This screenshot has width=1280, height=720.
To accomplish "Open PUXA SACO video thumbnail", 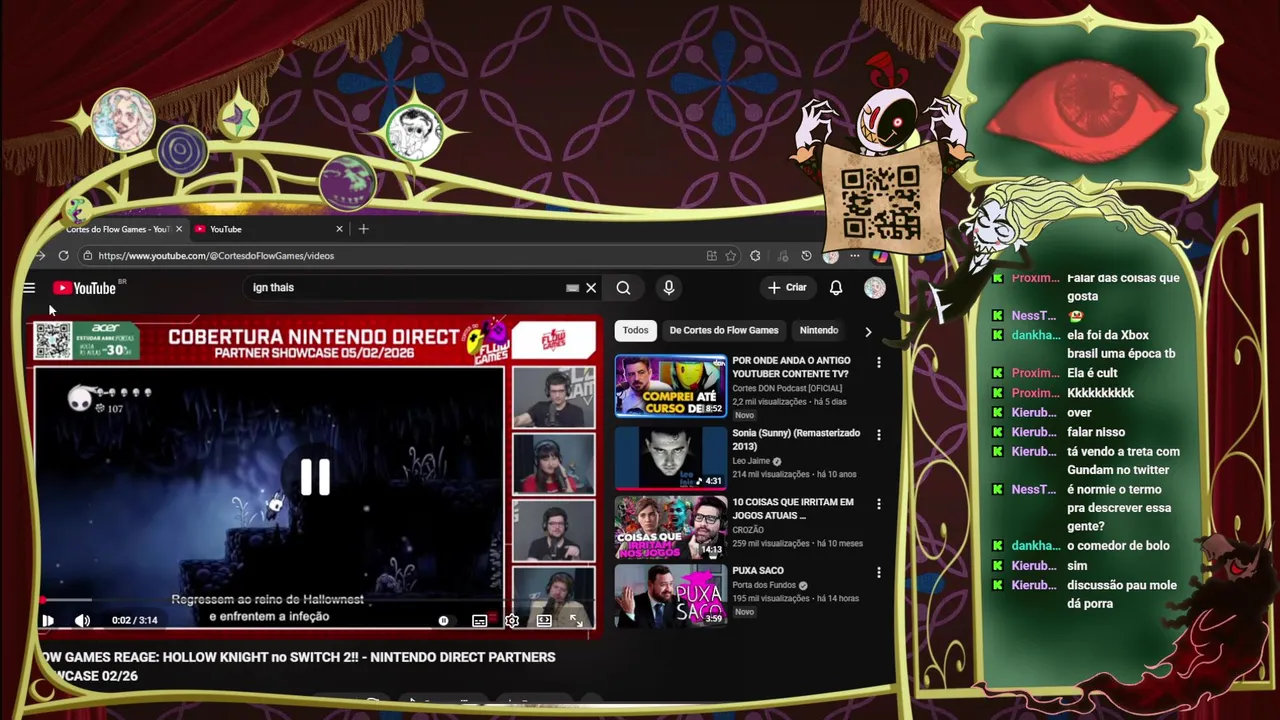I will tap(670, 596).
